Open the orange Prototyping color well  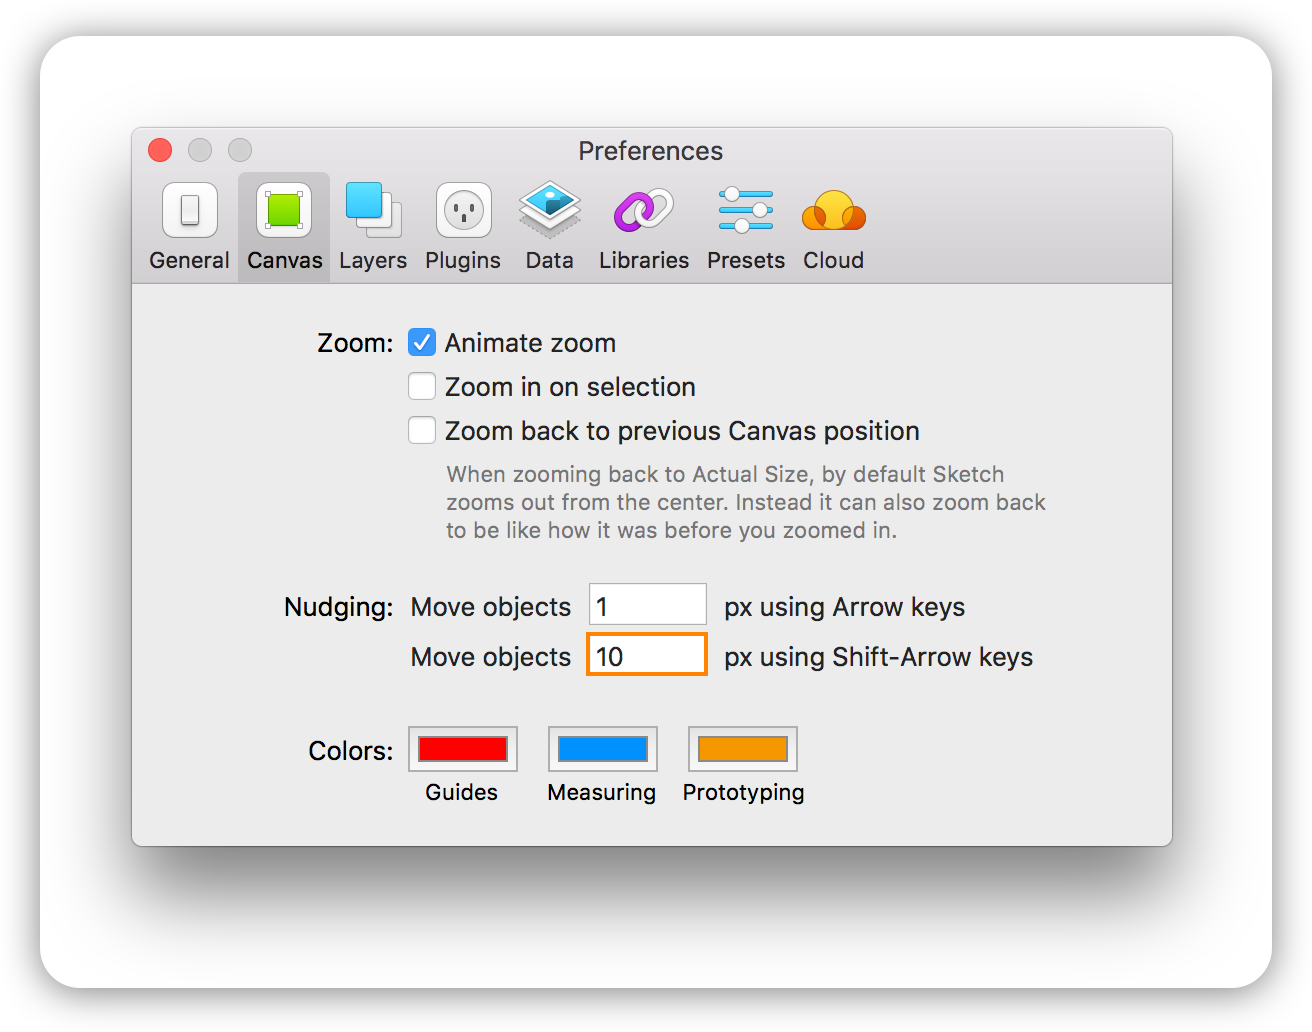tap(743, 749)
